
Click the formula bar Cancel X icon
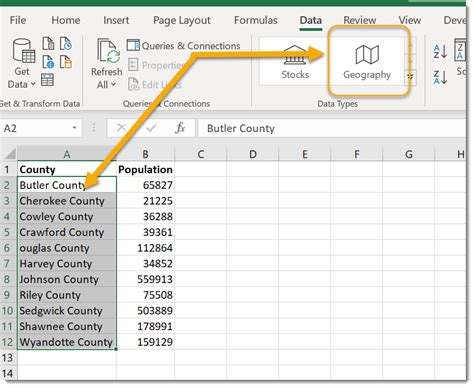121,128
